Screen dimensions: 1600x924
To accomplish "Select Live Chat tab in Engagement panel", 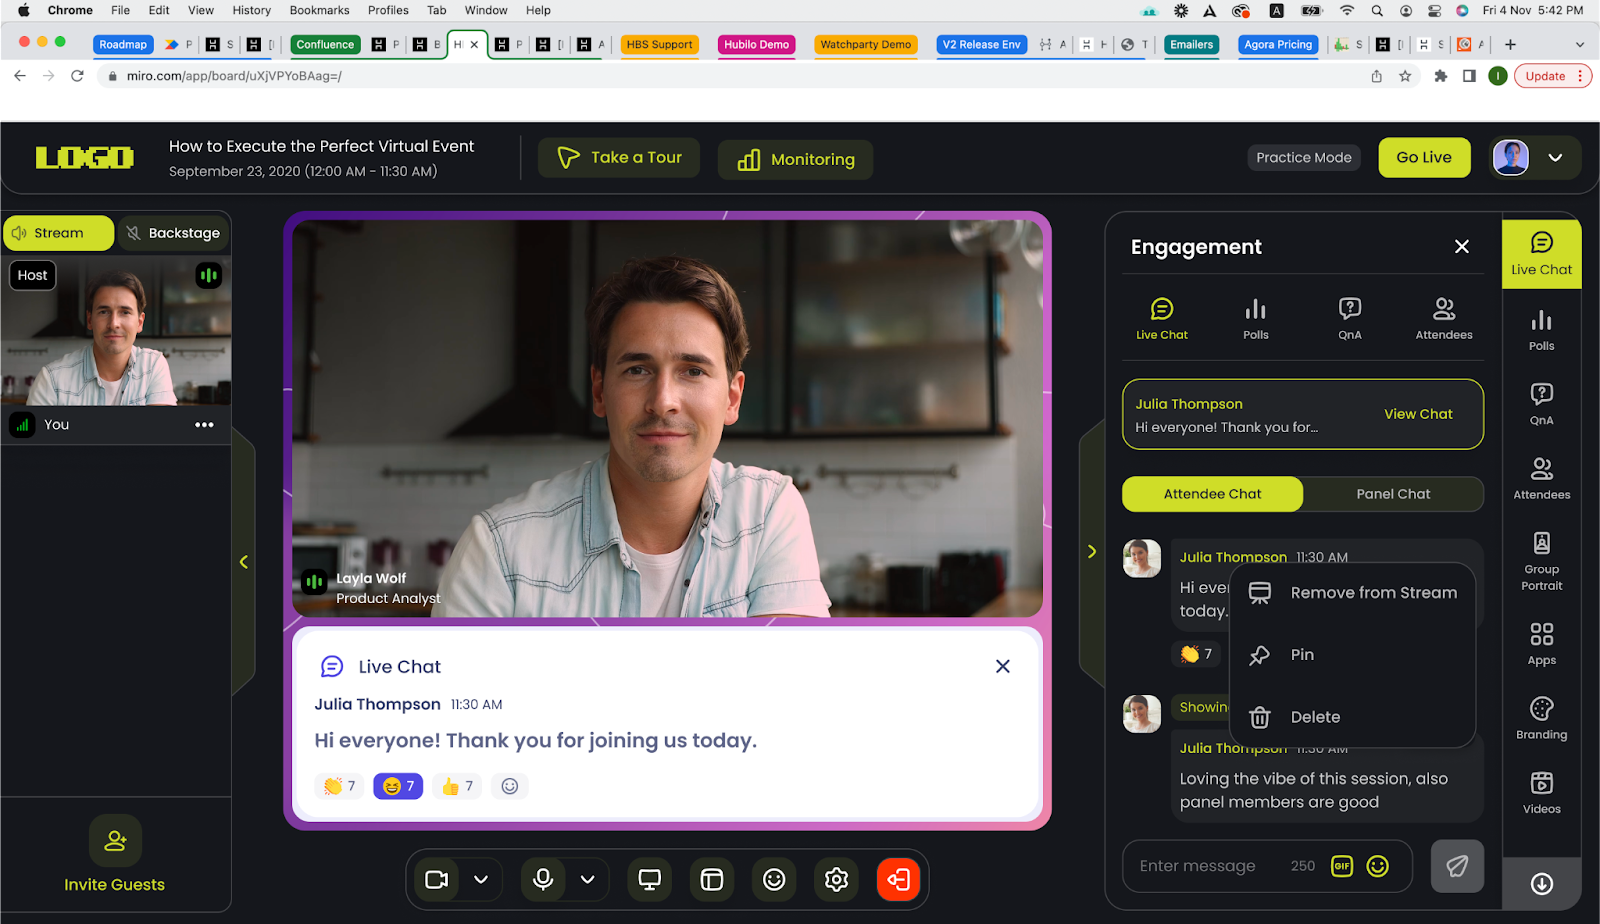I will pos(1161,319).
